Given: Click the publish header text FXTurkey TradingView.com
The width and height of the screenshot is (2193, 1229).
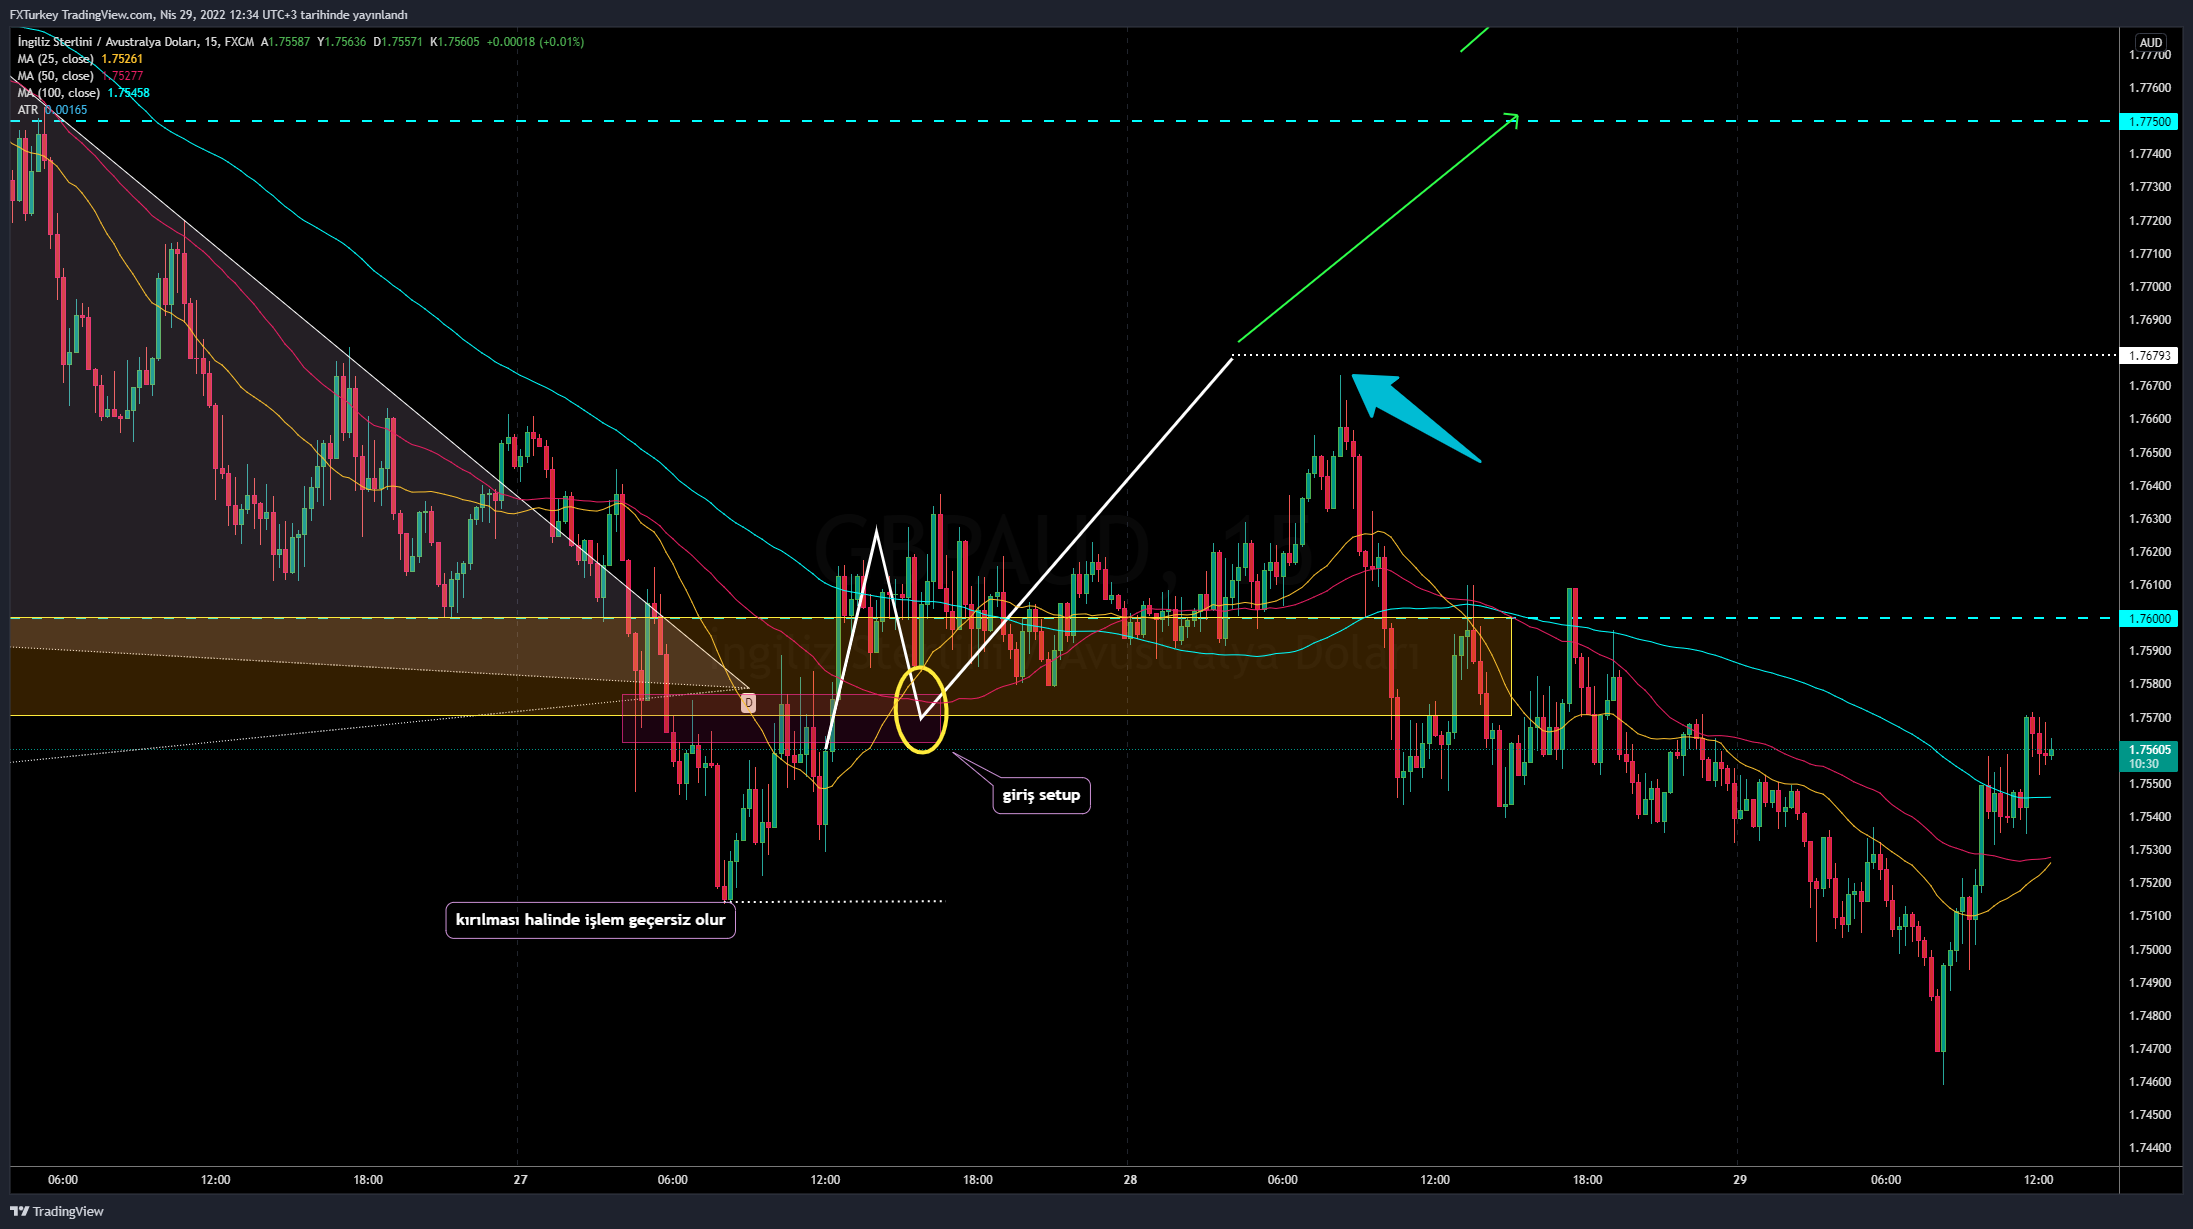Looking at the screenshot, I should [x=82, y=15].
